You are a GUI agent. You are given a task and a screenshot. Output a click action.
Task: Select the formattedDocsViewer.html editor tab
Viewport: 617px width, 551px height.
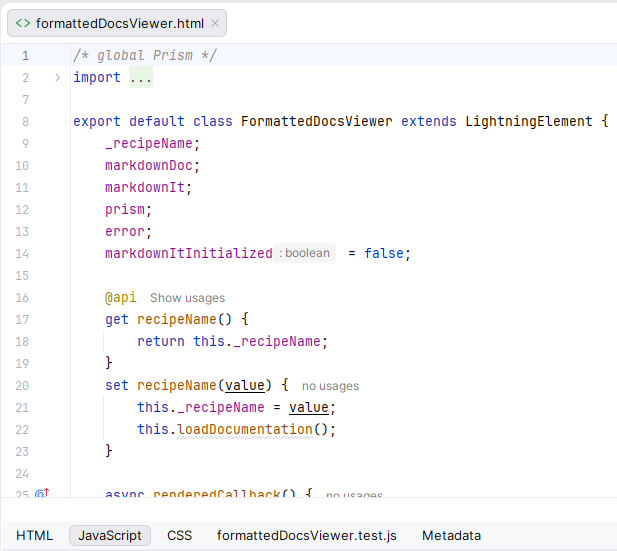tap(117, 23)
